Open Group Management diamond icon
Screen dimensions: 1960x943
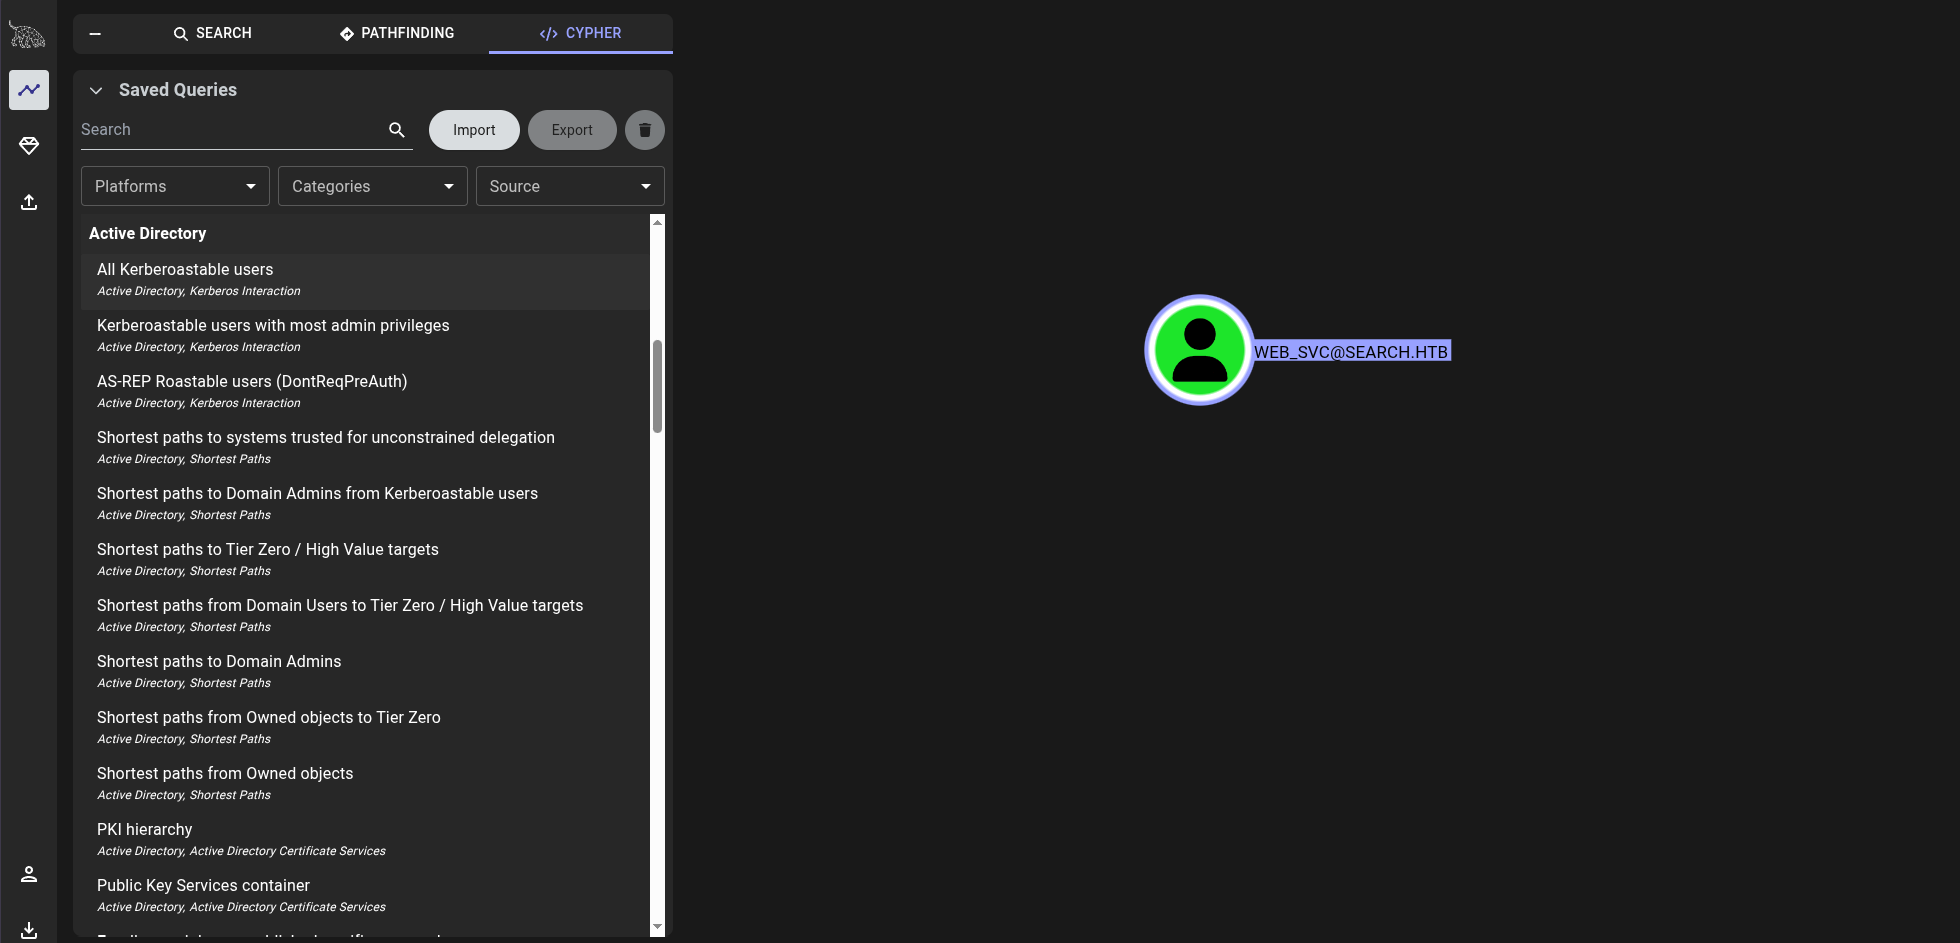pos(29,146)
